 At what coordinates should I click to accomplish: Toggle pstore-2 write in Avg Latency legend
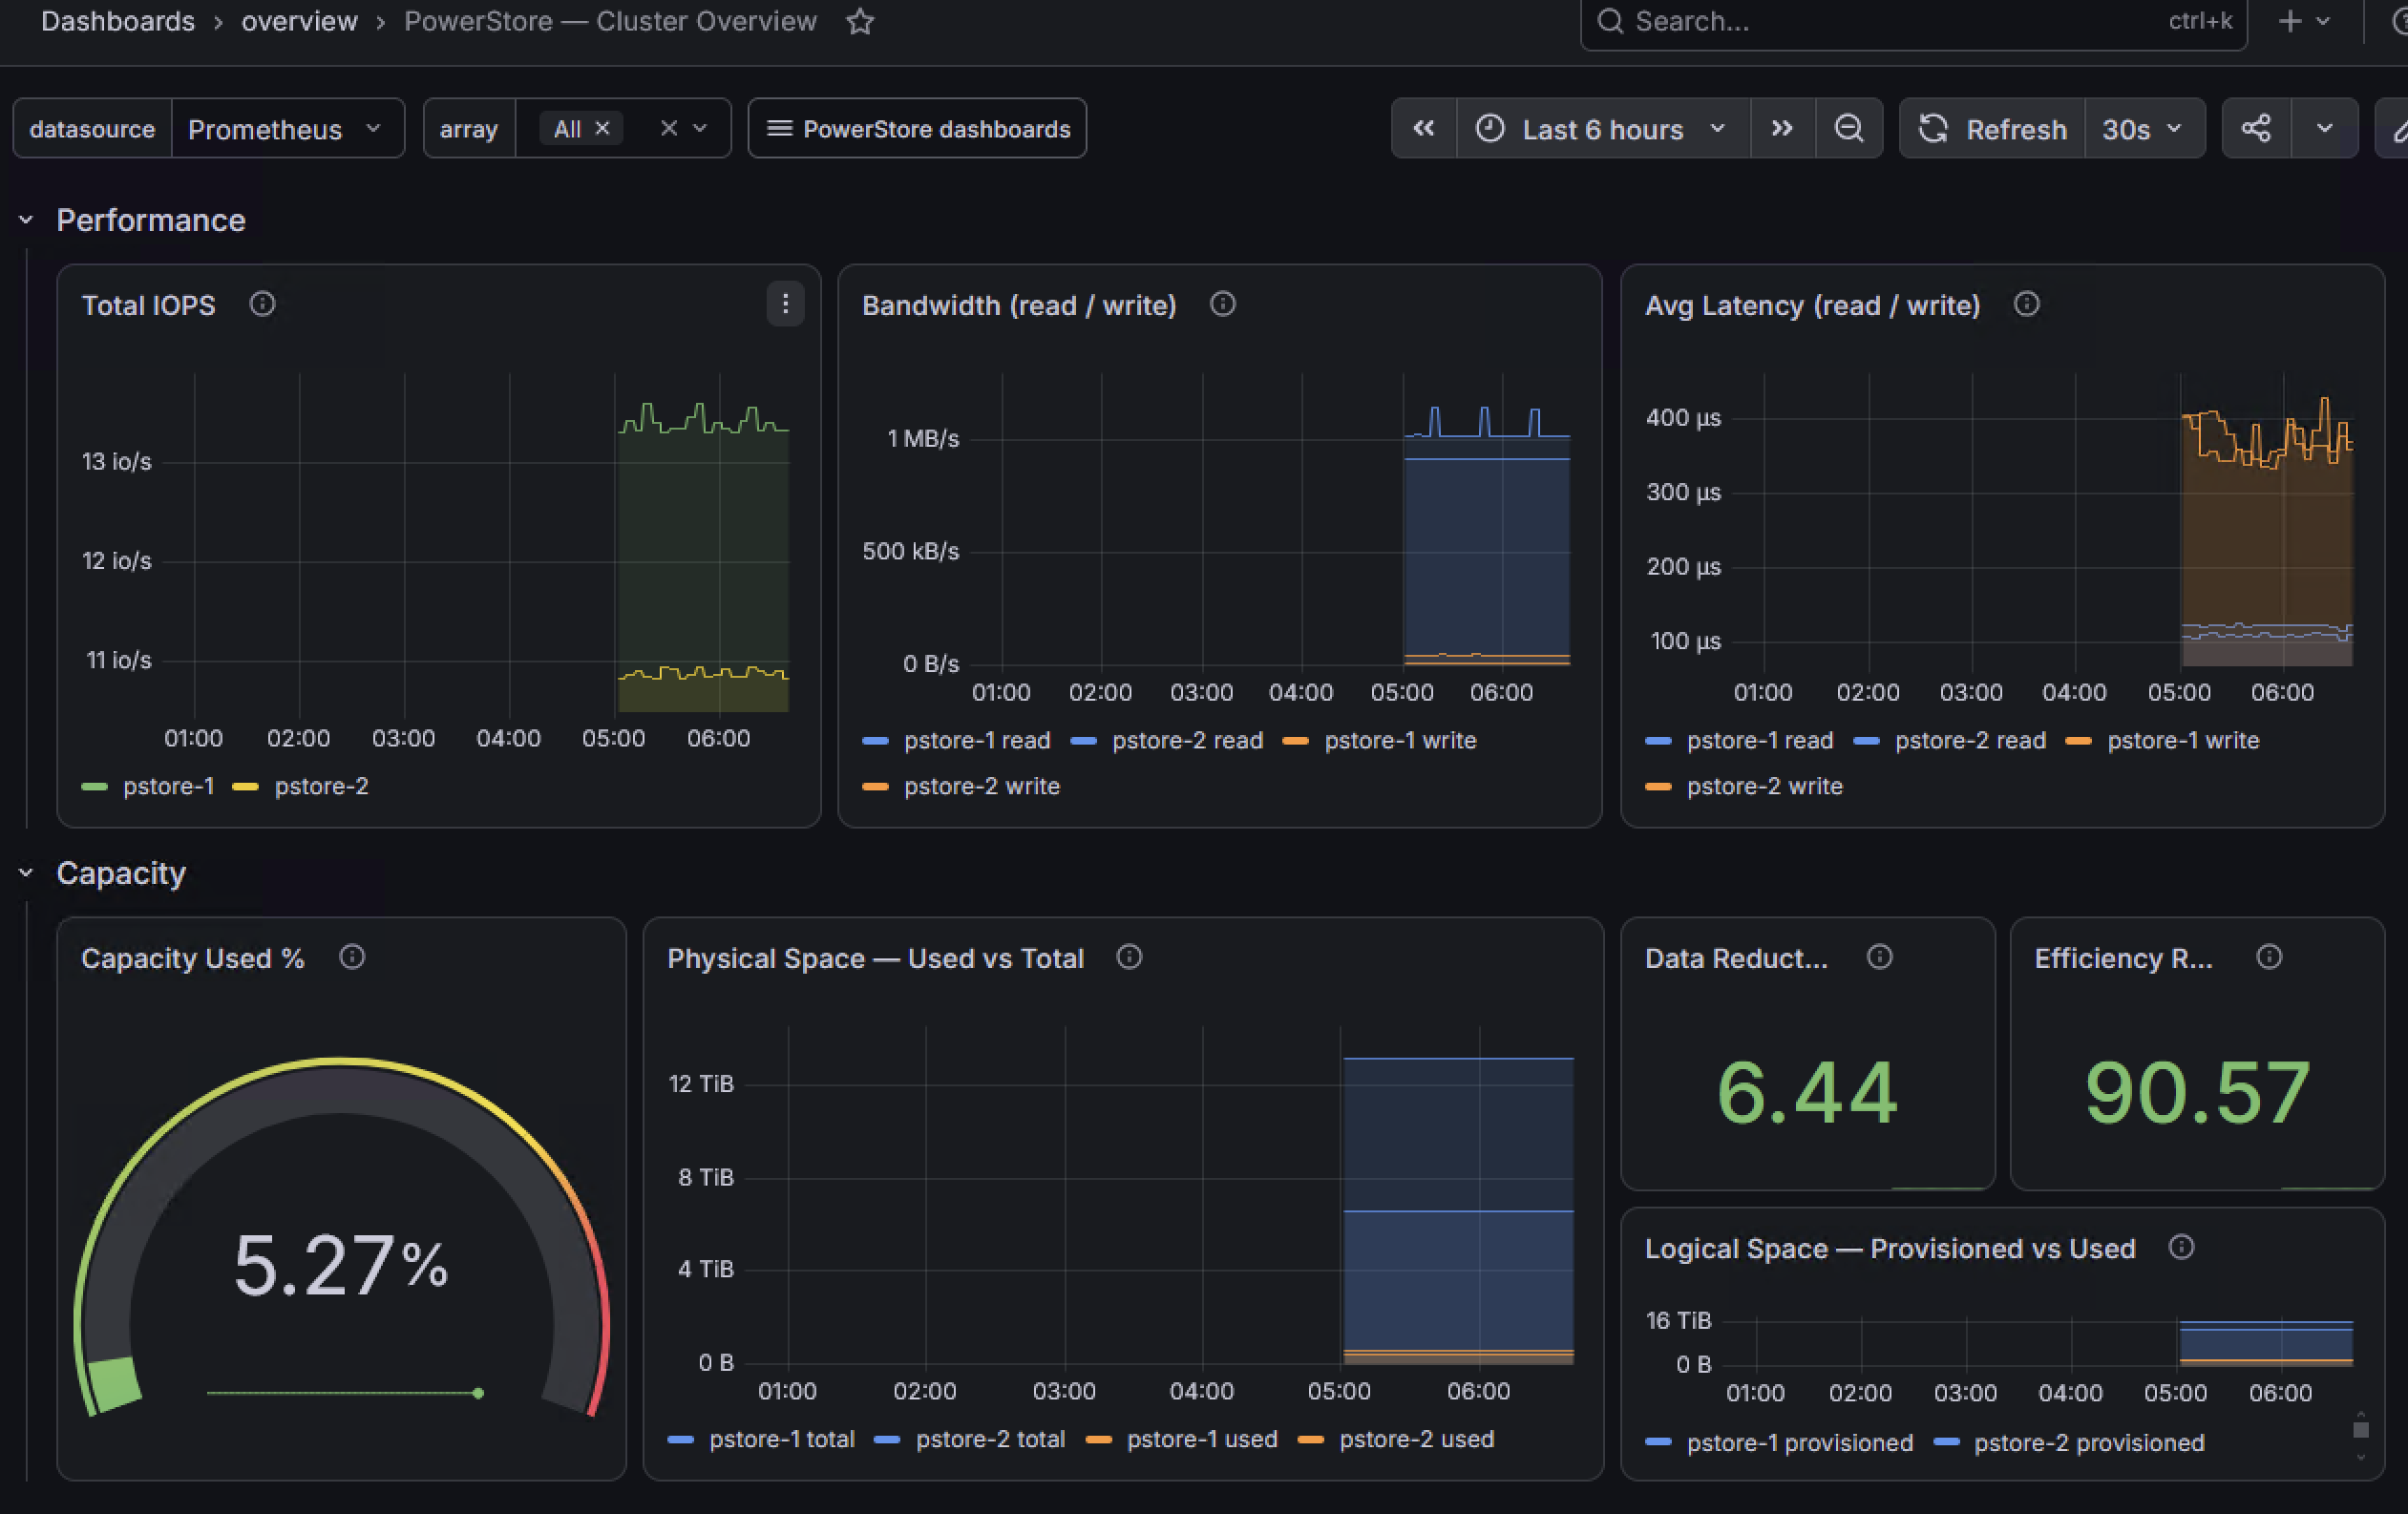pos(1764,786)
